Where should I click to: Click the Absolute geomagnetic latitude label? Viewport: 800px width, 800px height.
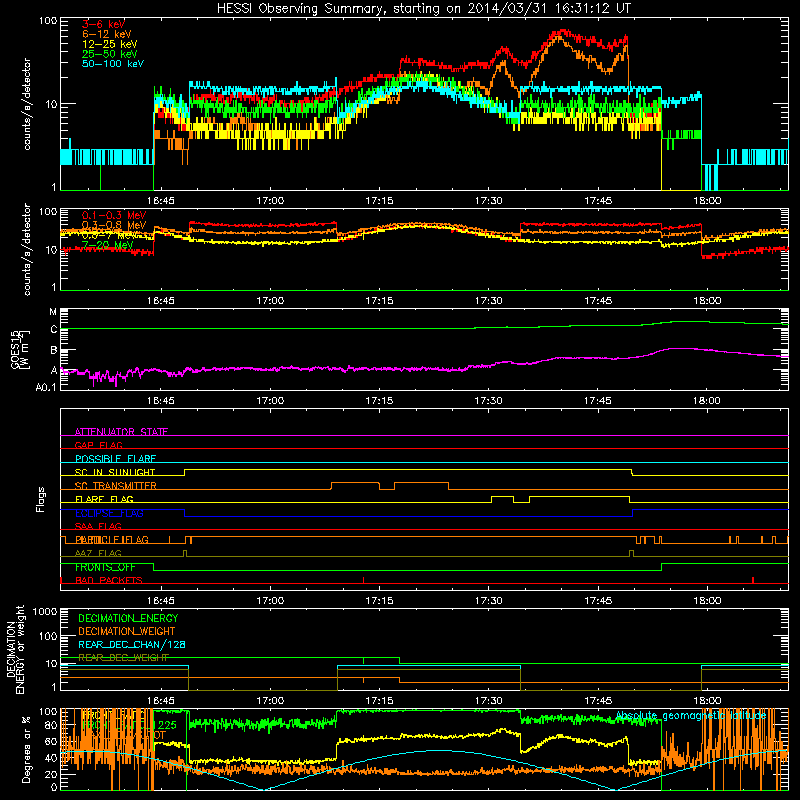pyautogui.click(x=691, y=715)
